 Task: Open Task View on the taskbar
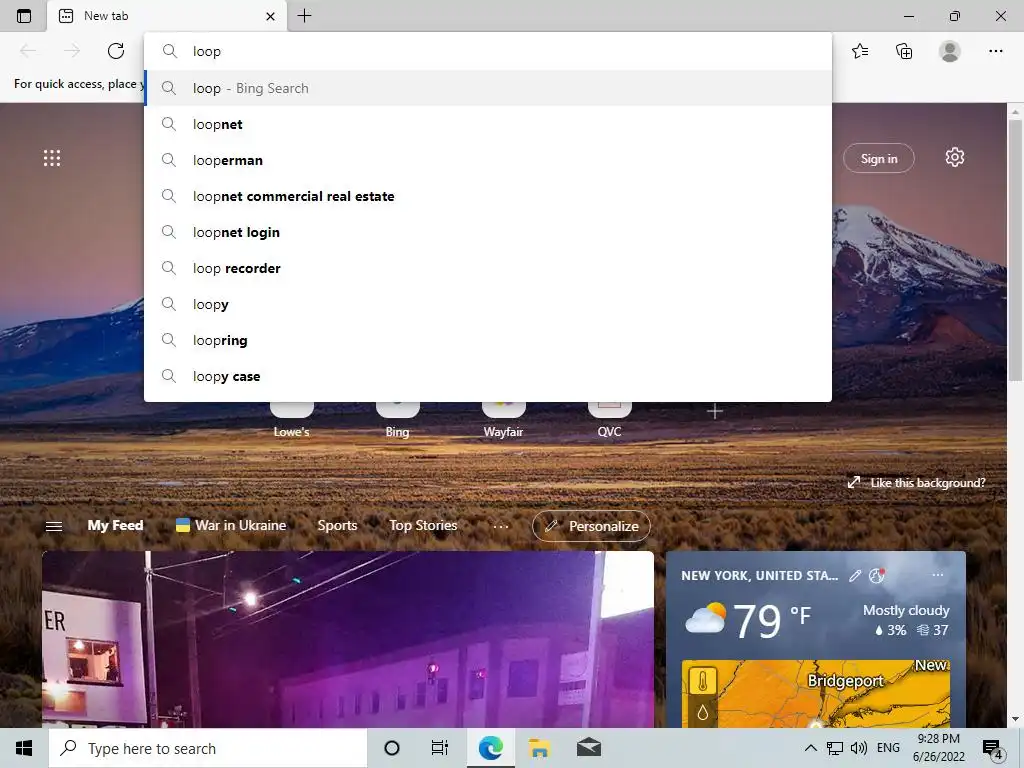[440, 748]
